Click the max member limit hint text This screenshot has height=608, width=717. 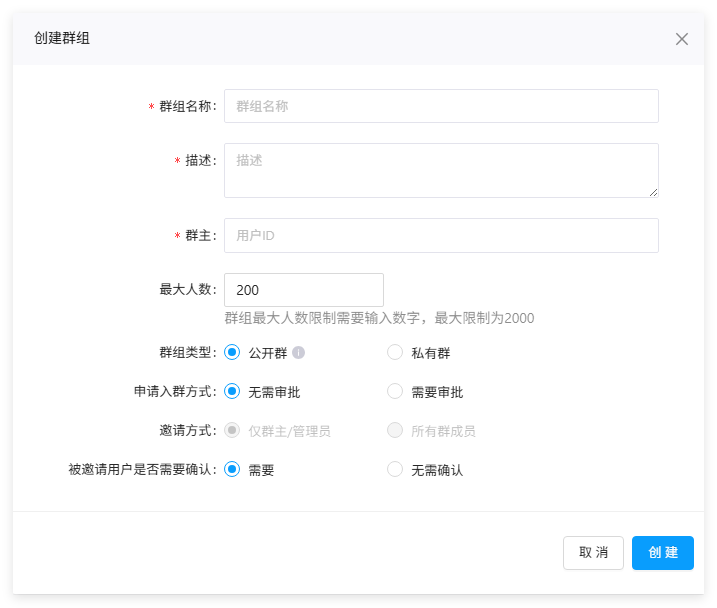click(x=379, y=319)
